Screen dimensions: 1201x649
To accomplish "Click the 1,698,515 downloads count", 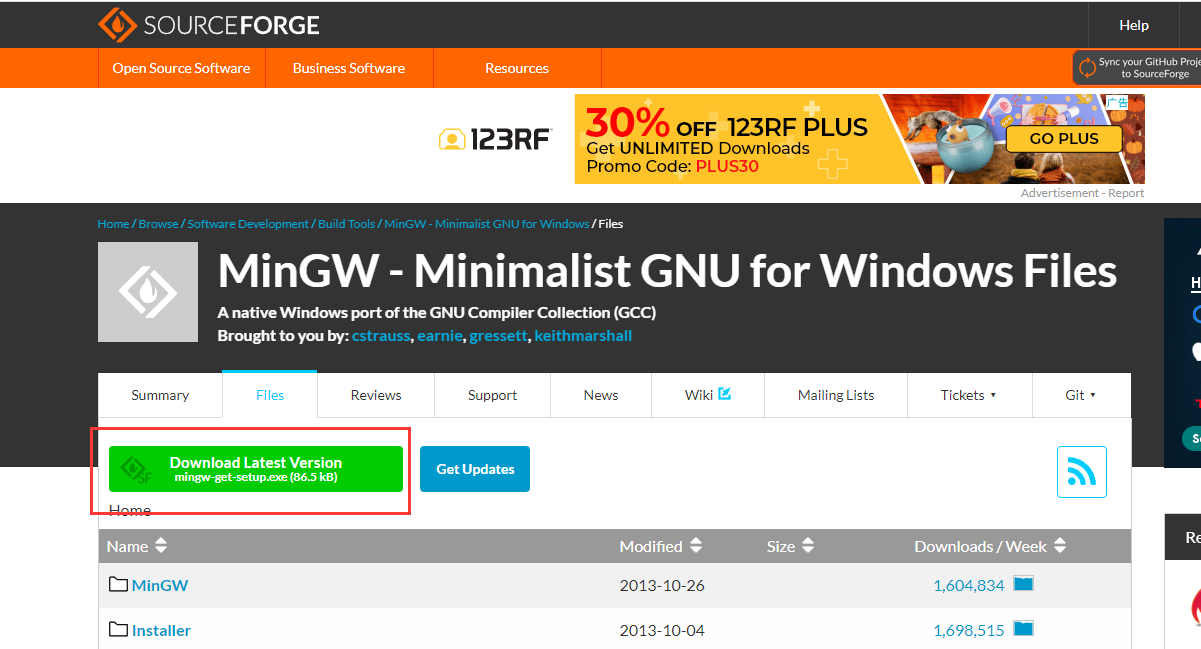I will click(x=969, y=630).
